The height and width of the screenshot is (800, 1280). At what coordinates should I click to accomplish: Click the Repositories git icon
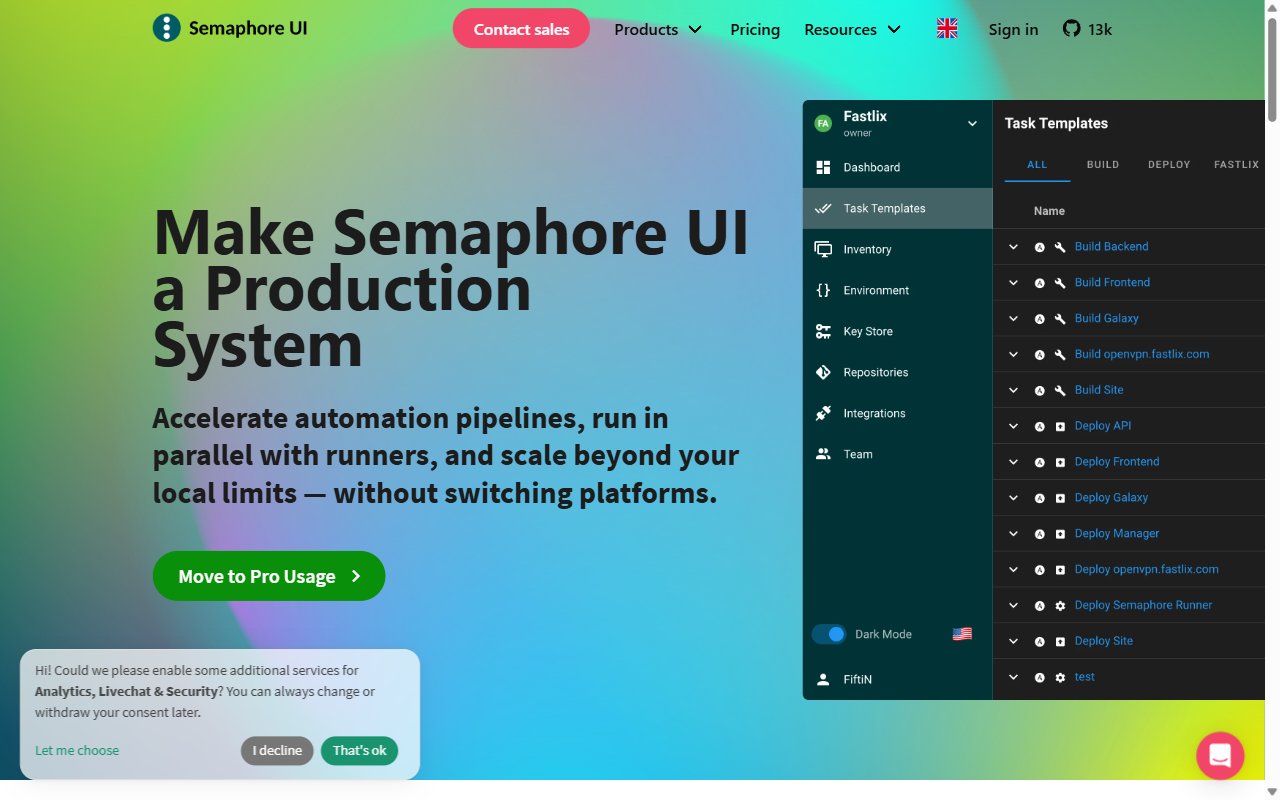pyautogui.click(x=823, y=372)
